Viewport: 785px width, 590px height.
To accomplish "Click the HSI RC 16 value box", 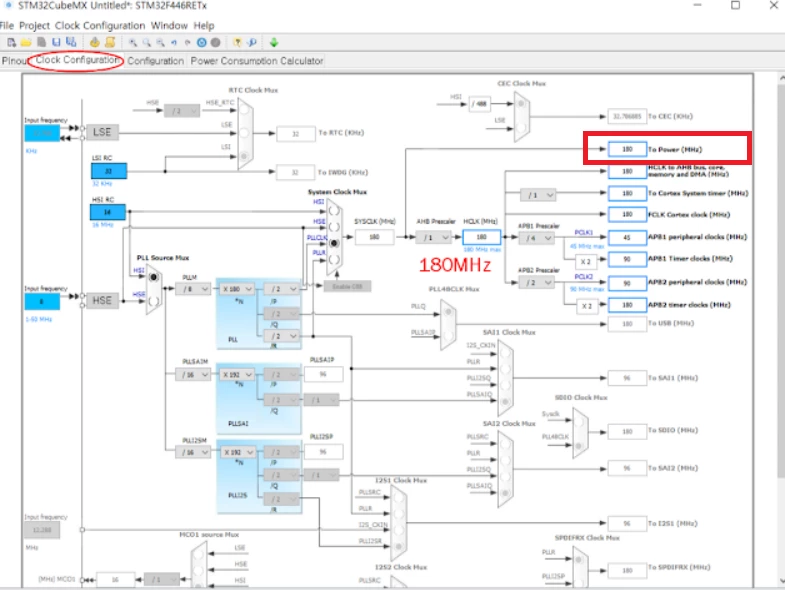I will (108, 212).
